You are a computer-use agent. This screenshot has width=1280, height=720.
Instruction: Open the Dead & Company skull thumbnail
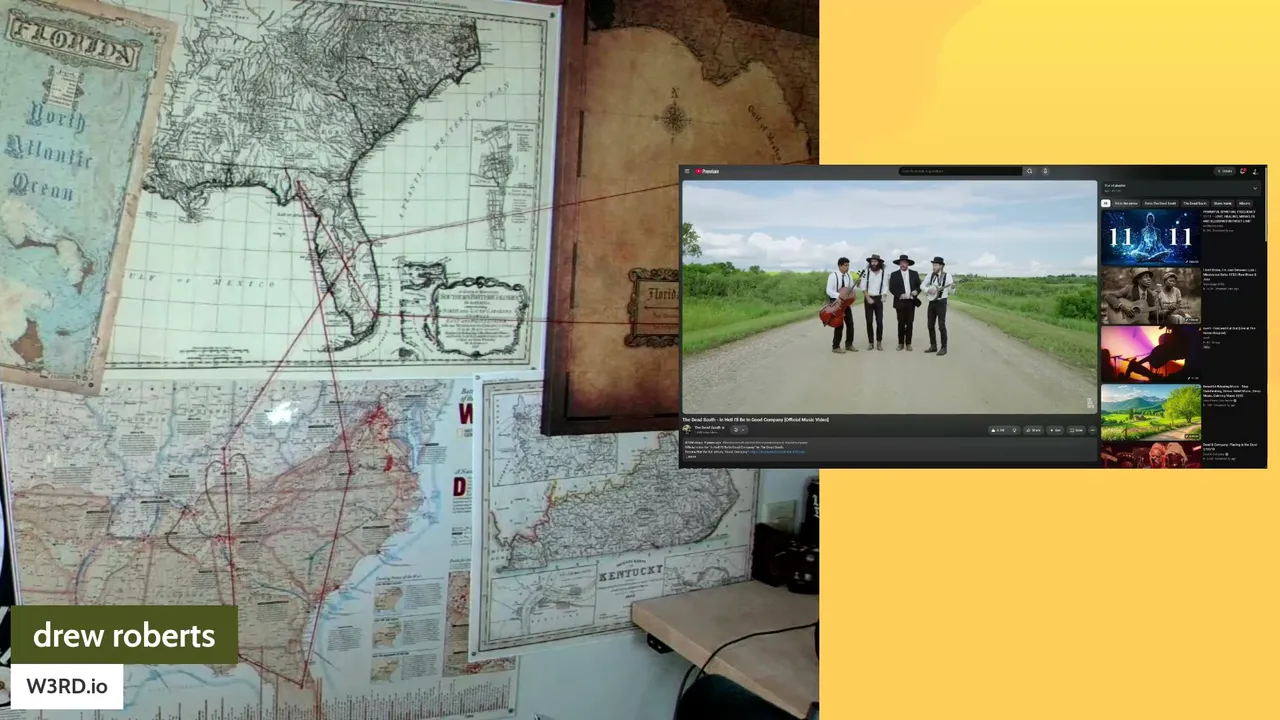pos(1150,455)
